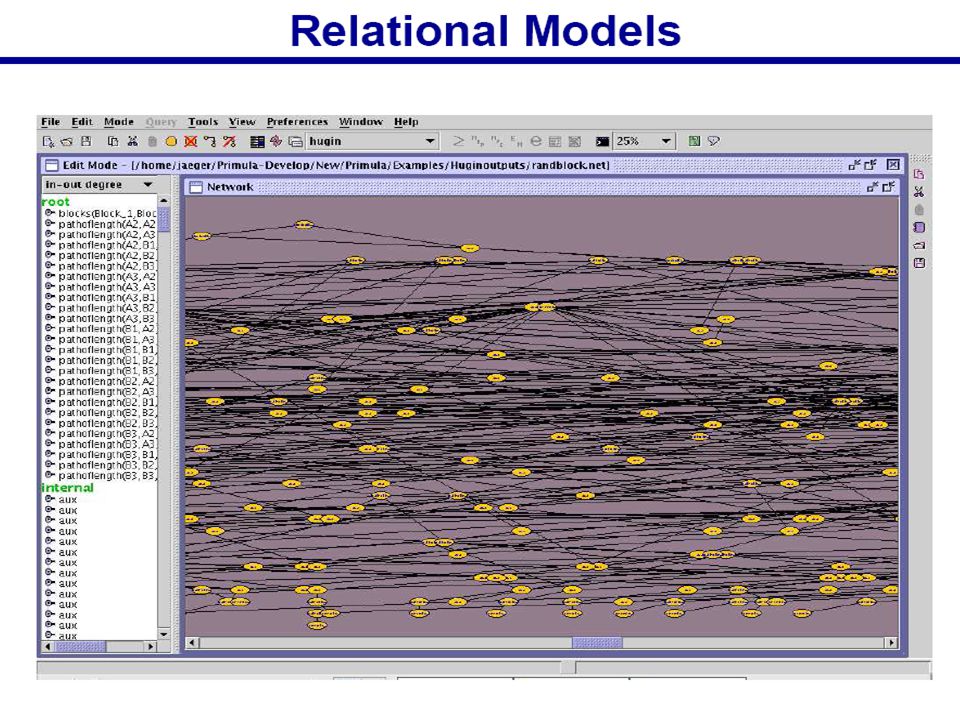This screenshot has height=720, width=960.
Task: Select the pathoflength(A3,A2 row text
Action: 107,276
